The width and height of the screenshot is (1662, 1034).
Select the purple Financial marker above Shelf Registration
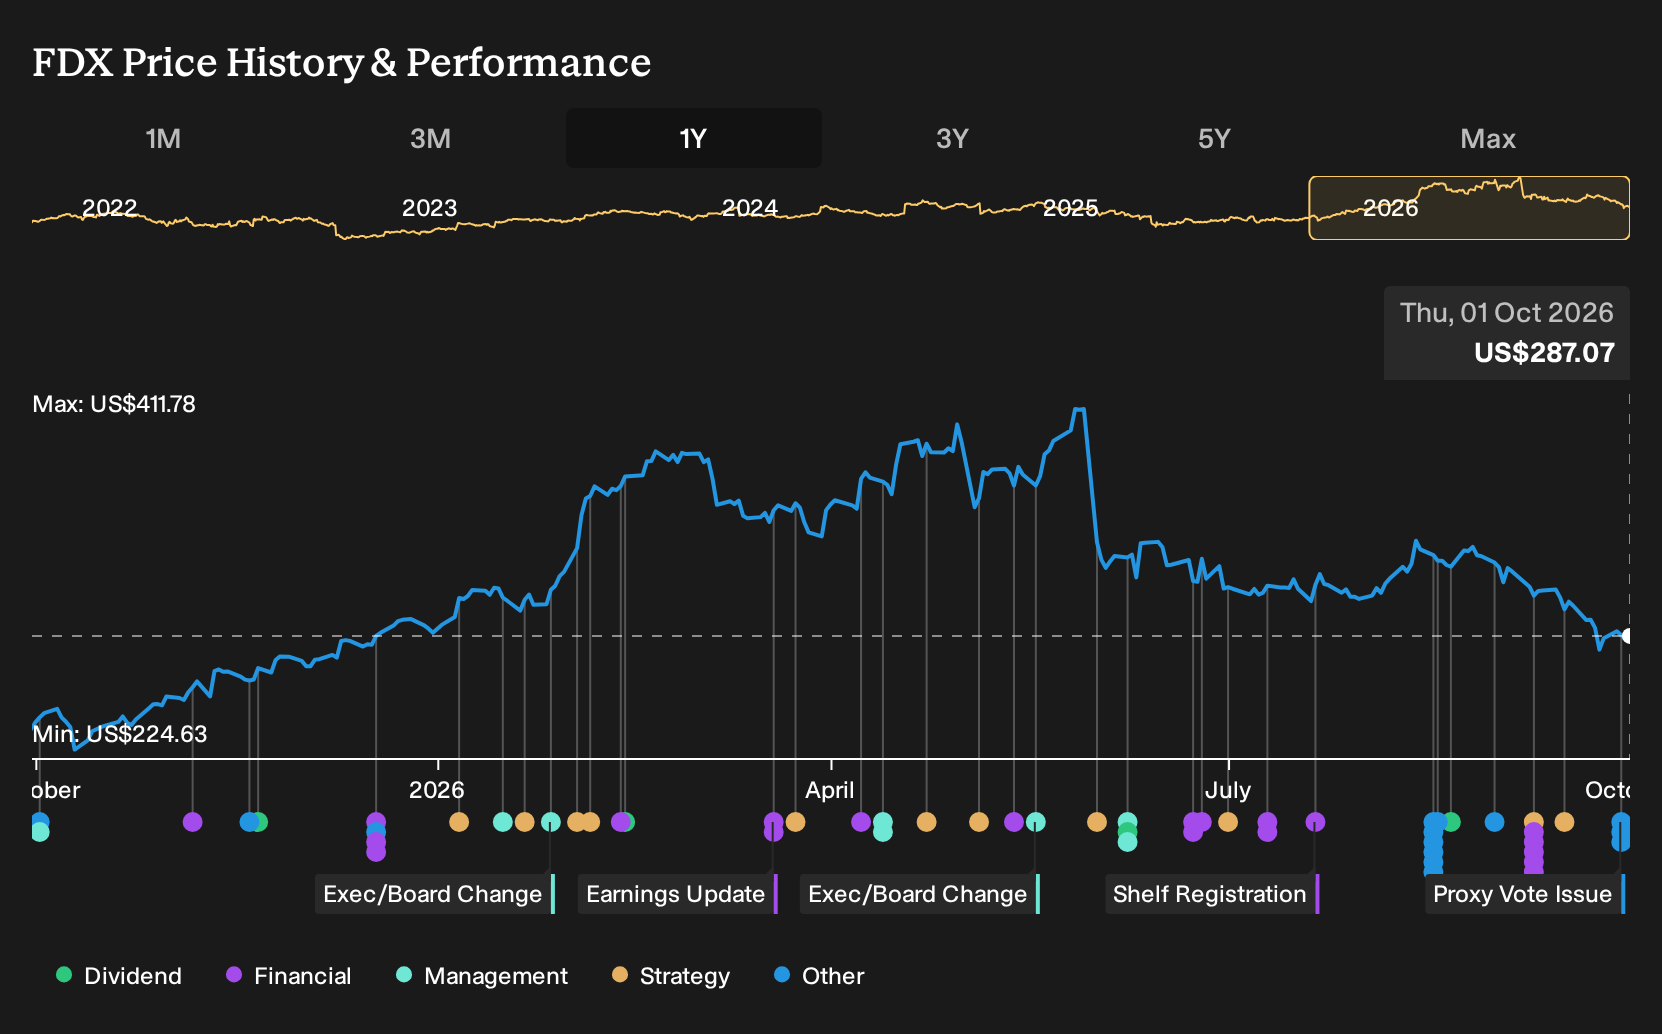pyautogui.click(x=1315, y=822)
